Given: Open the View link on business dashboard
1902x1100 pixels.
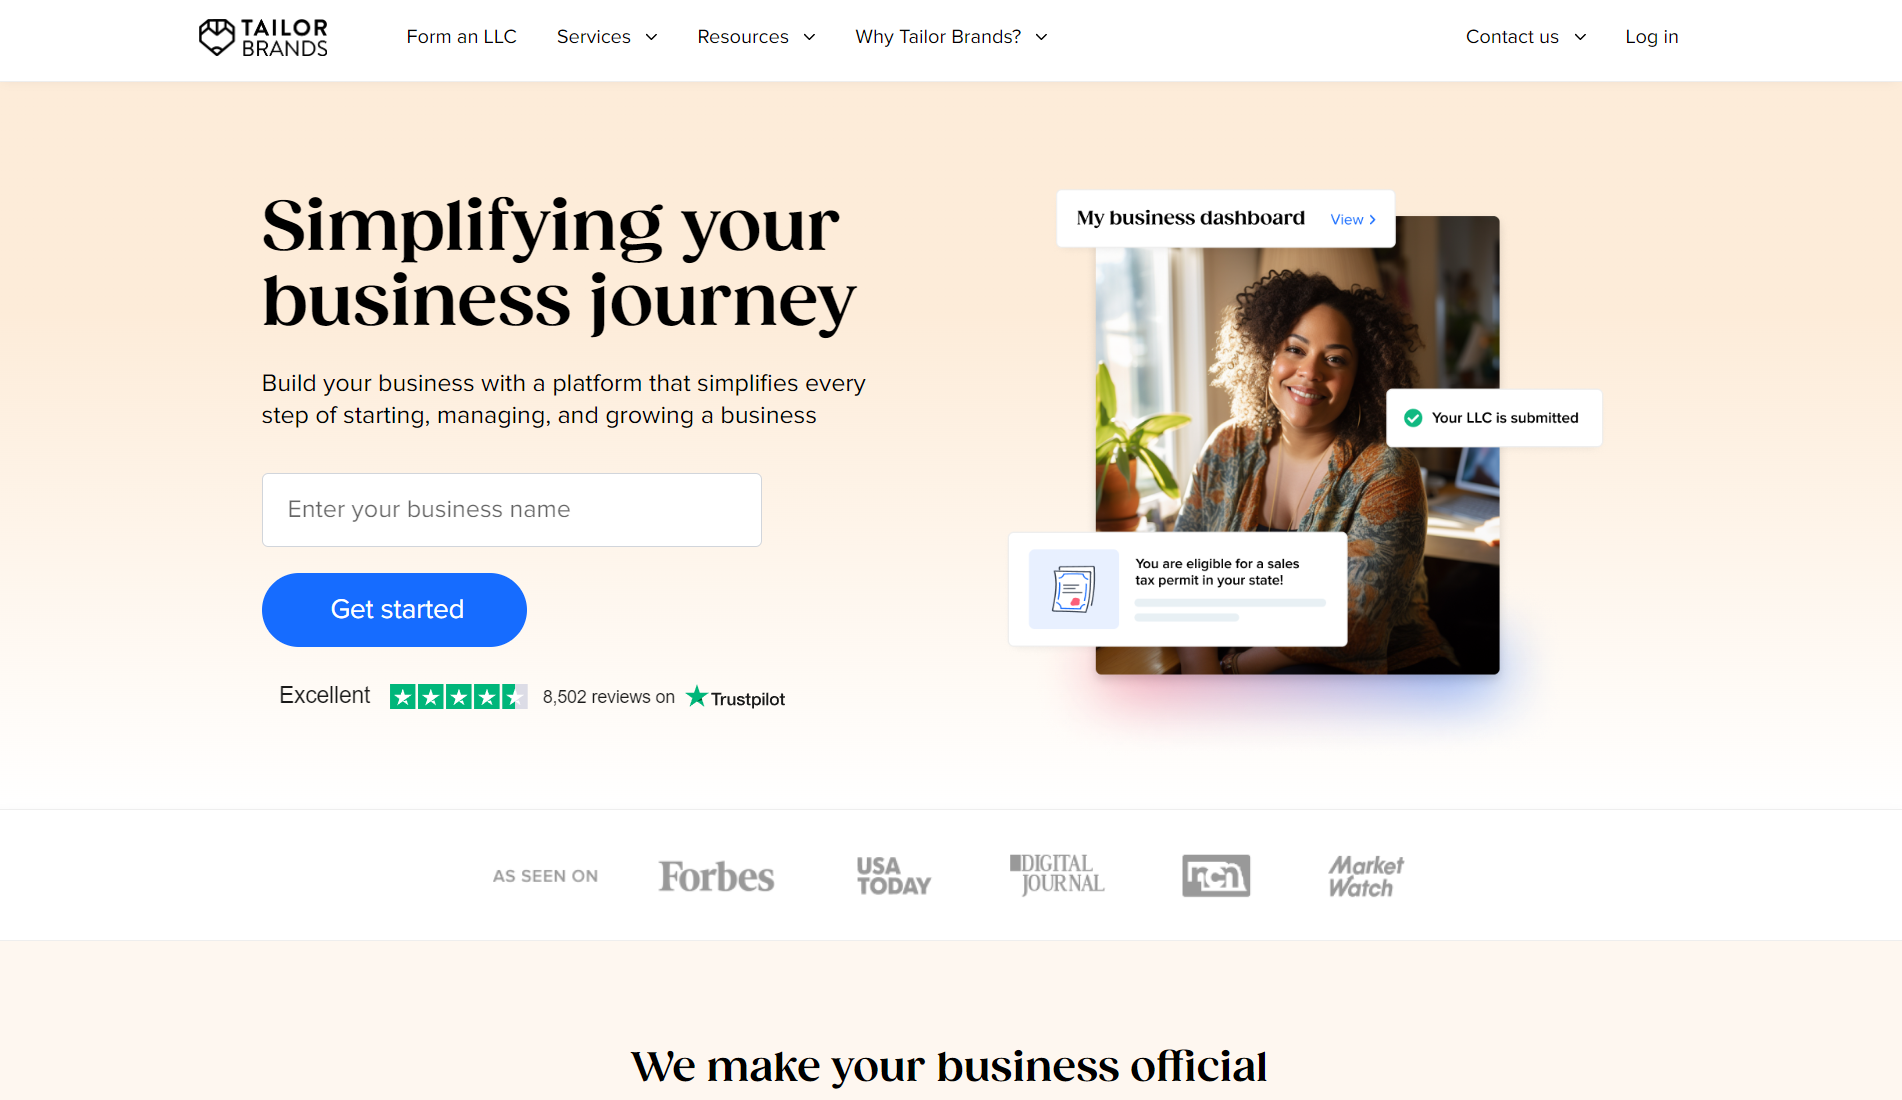Looking at the screenshot, I should (x=1353, y=219).
